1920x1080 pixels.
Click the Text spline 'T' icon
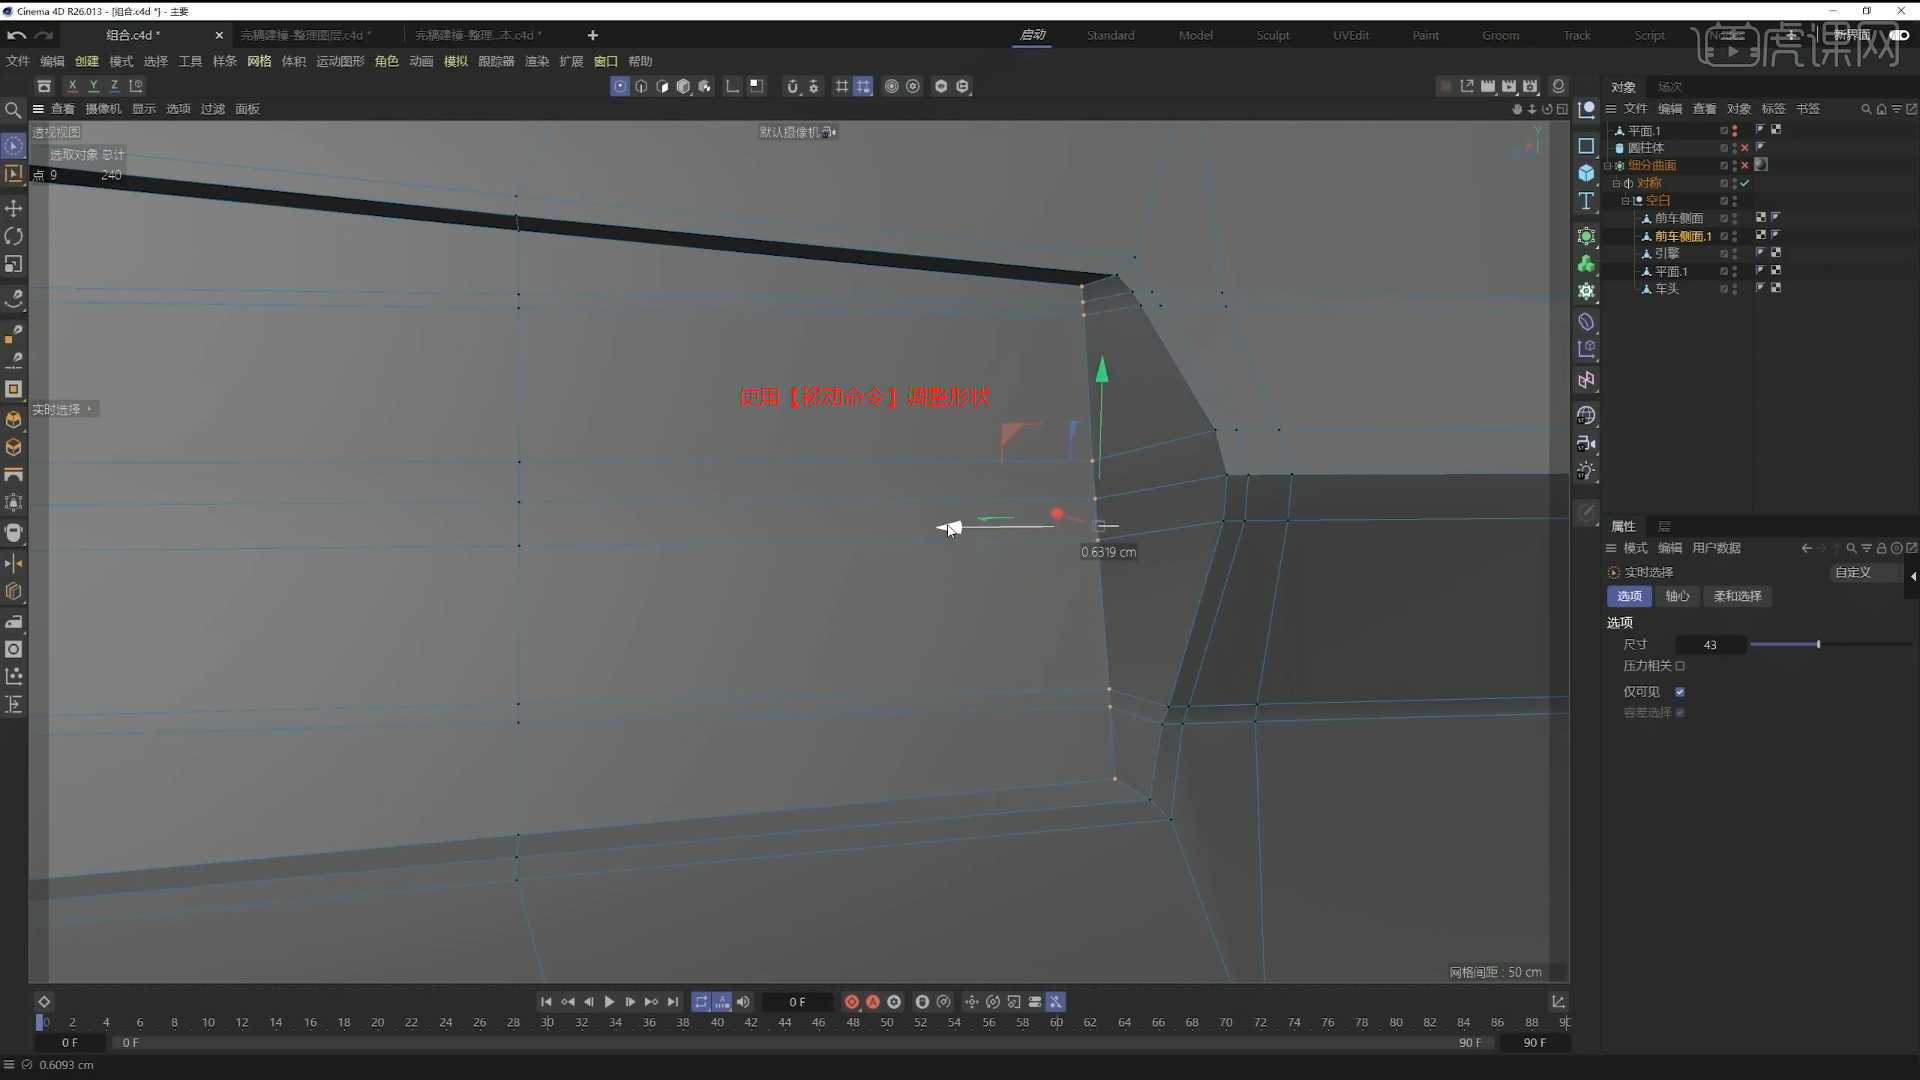[x=1586, y=201]
